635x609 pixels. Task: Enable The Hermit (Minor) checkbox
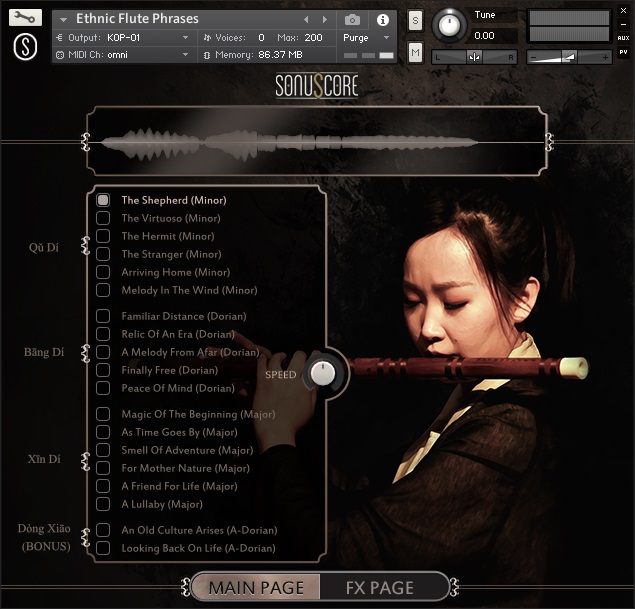[103, 236]
